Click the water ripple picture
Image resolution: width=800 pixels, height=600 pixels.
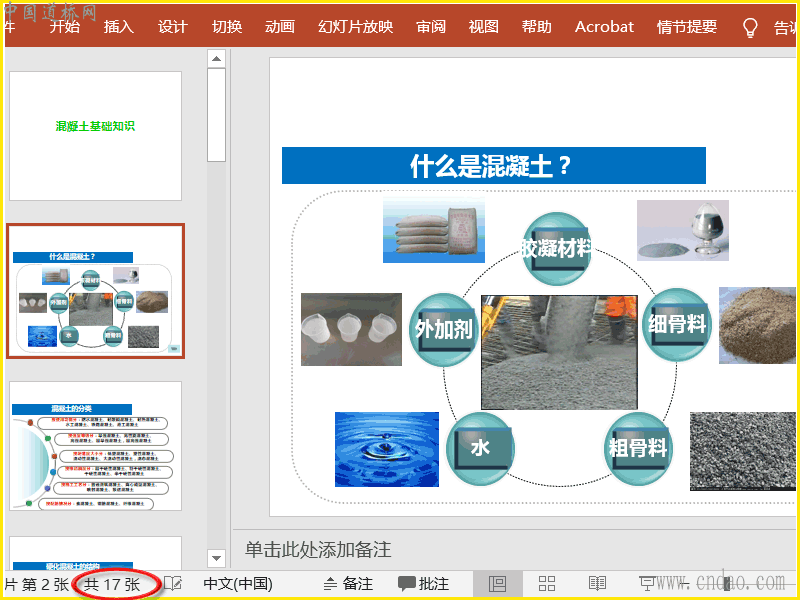(x=387, y=449)
